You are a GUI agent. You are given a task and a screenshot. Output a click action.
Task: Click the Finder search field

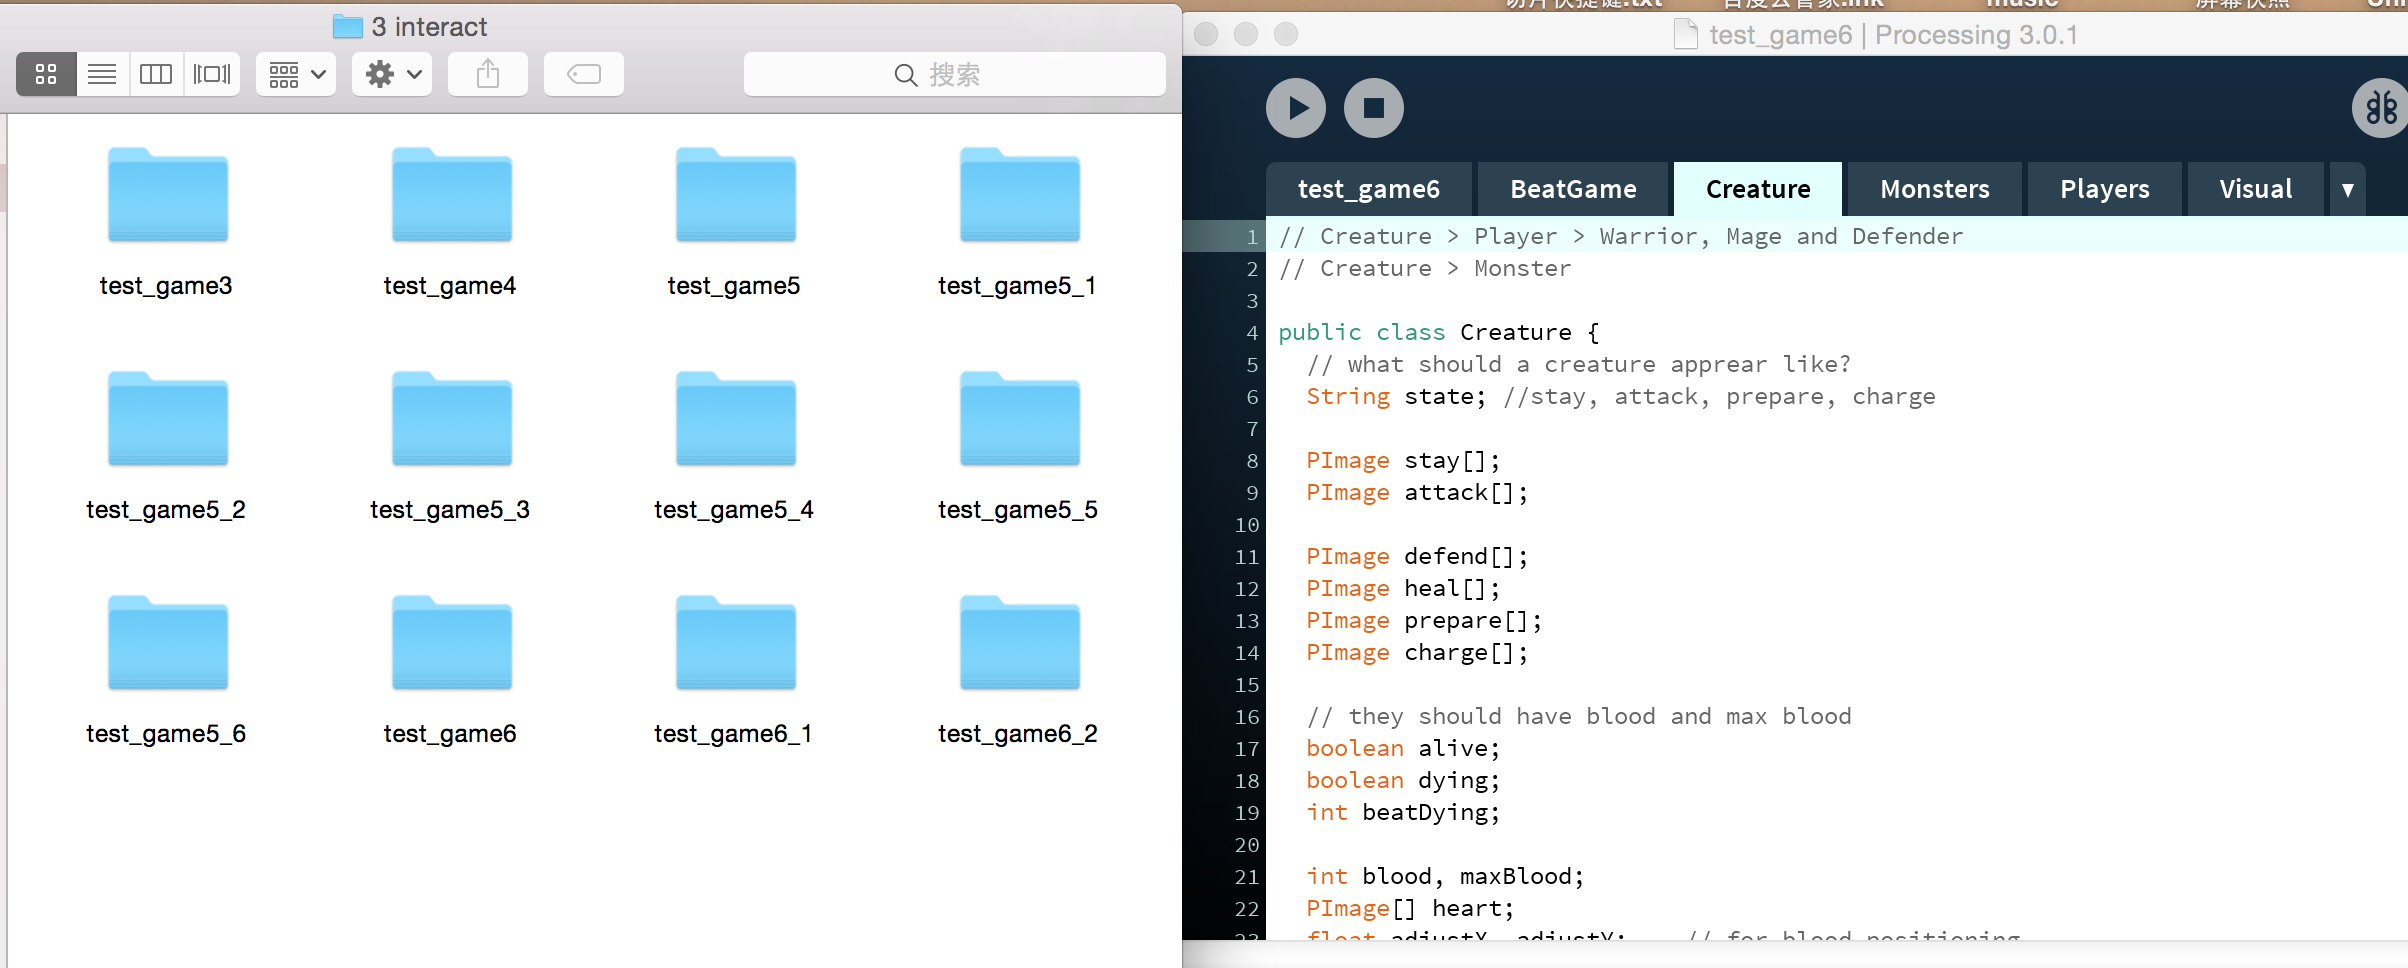tap(955, 74)
